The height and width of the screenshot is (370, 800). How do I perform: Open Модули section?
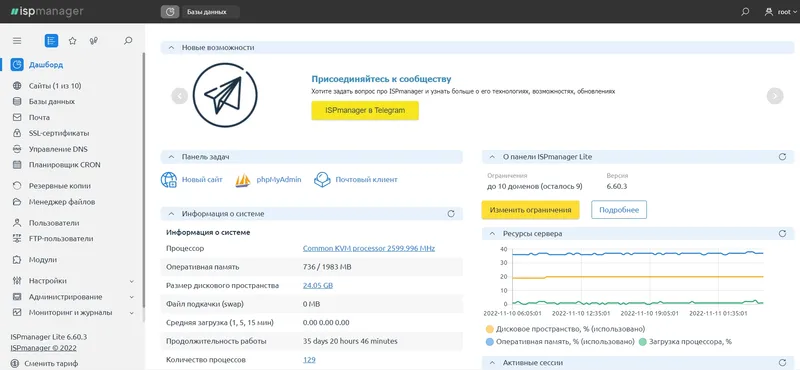coord(43,260)
